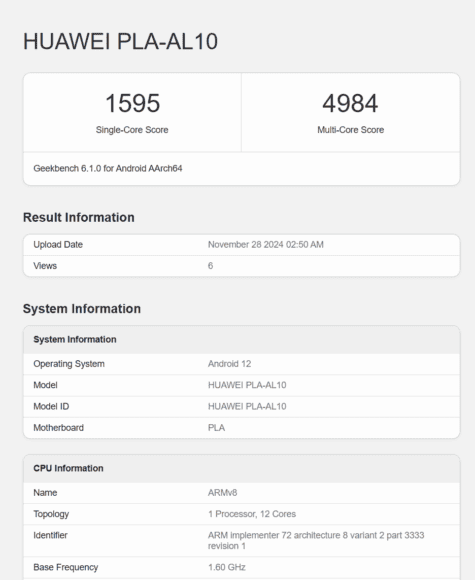Click the Identifier label
The height and width of the screenshot is (580, 475).
click(x=50, y=535)
